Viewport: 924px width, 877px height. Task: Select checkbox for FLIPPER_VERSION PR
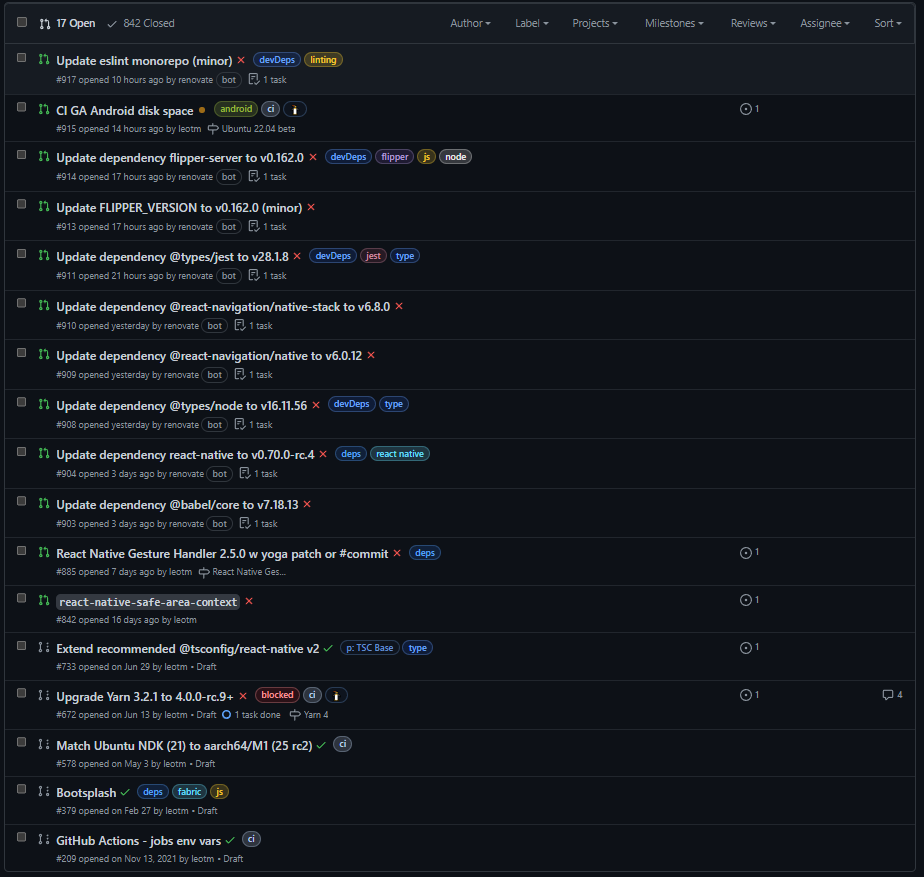(x=22, y=205)
